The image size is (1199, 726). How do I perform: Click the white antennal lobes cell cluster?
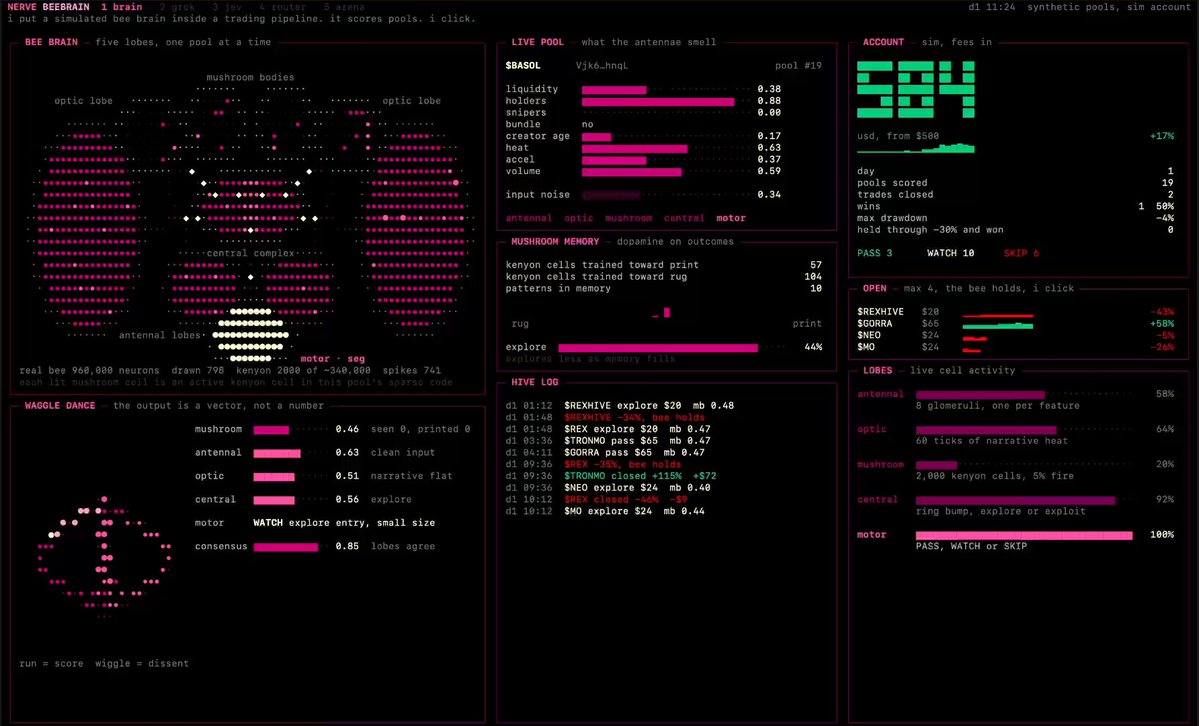pos(250,335)
